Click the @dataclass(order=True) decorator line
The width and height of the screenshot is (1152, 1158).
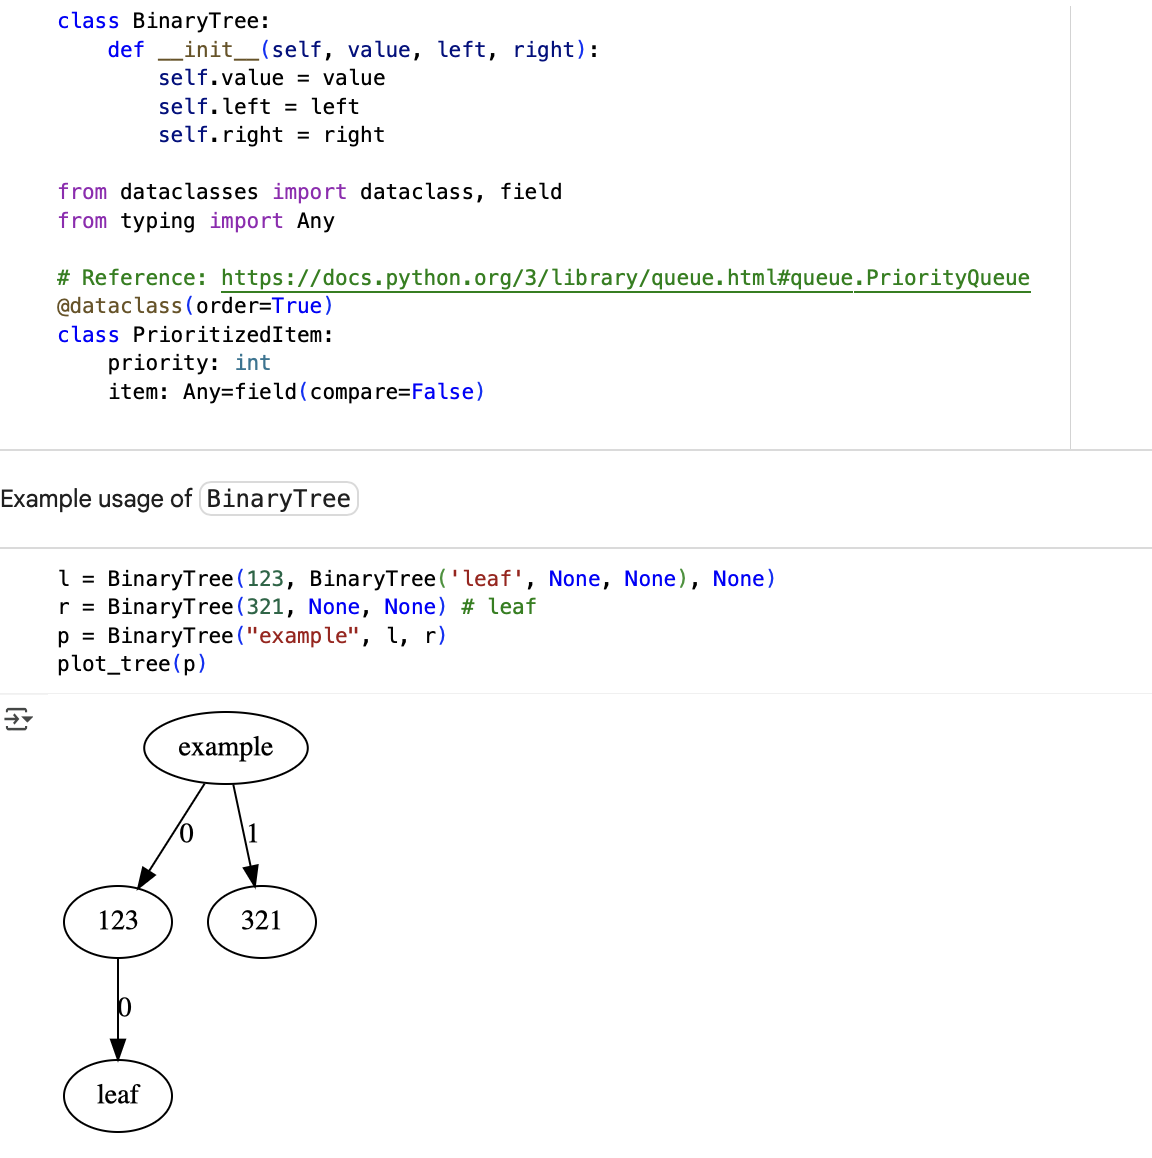coord(195,306)
